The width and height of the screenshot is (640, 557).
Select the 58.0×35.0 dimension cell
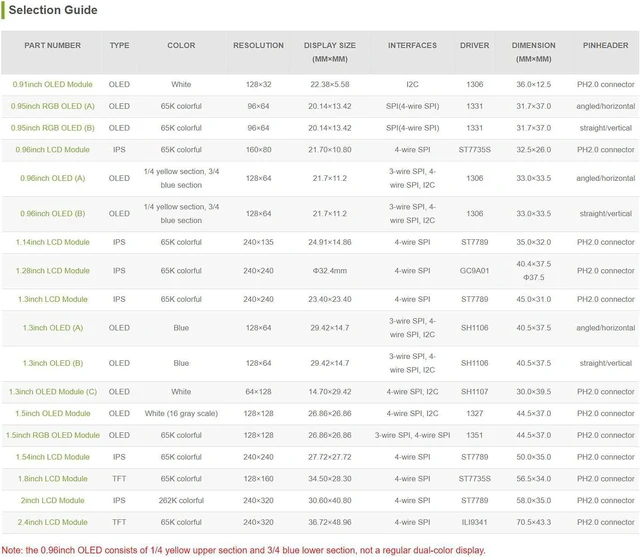pos(533,500)
